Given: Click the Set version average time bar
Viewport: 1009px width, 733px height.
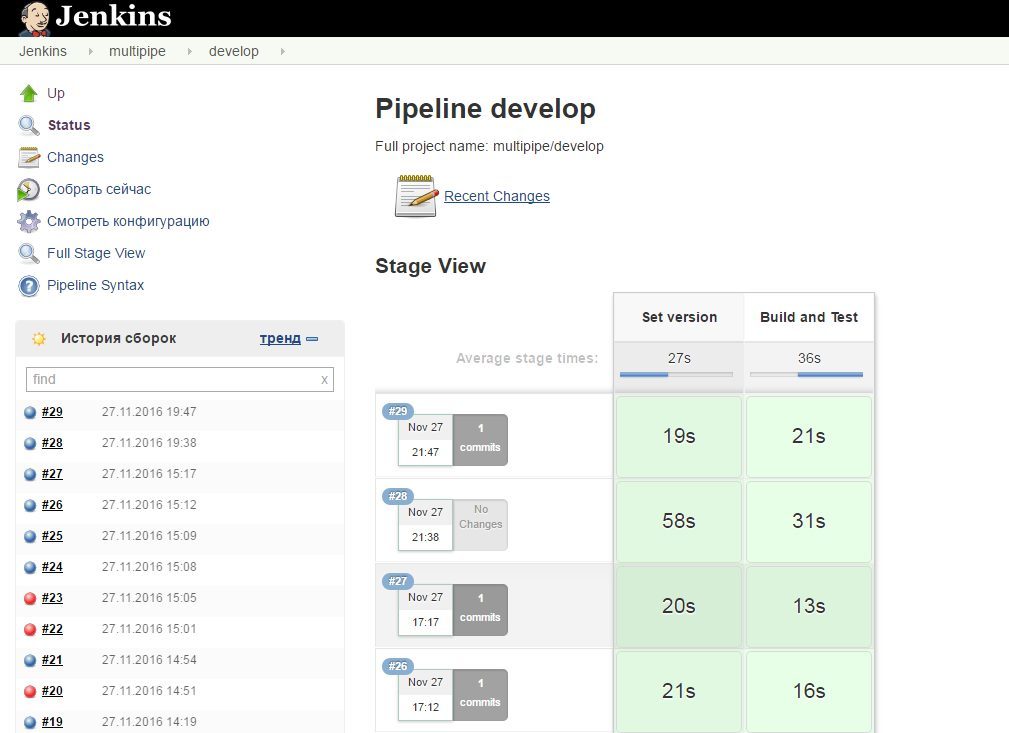Looking at the screenshot, I should coord(677,374).
